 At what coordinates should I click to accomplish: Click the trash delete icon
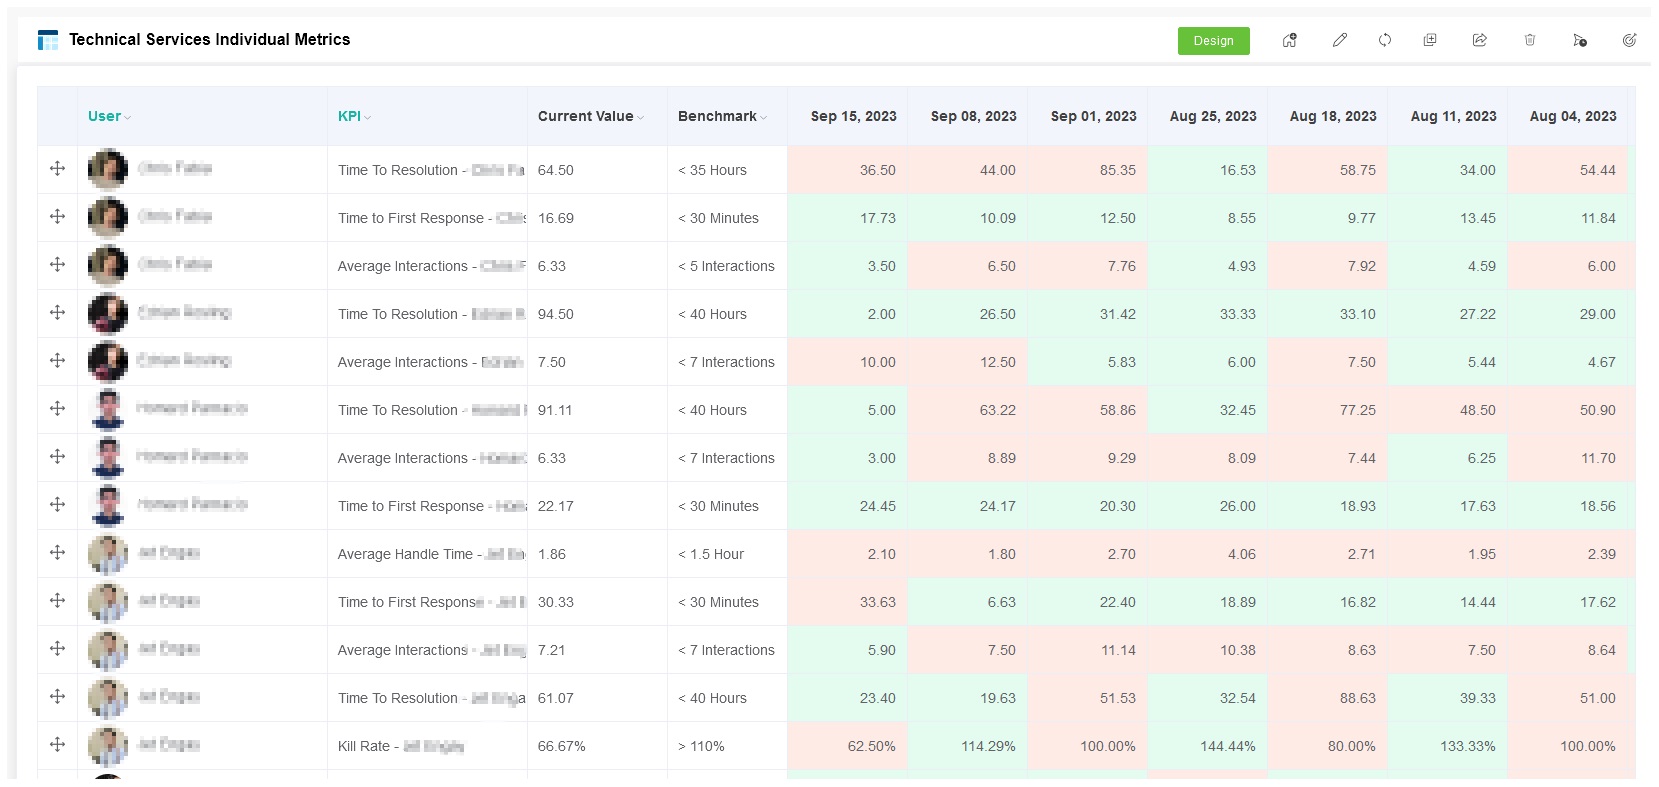(x=1530, y=40)
